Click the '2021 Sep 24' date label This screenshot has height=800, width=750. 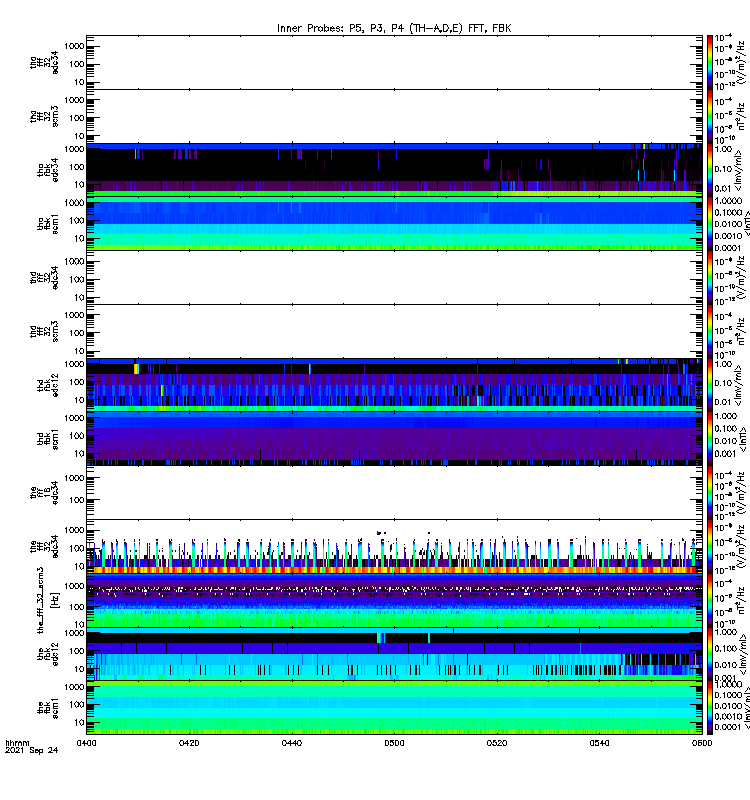[x=32, y=751]
